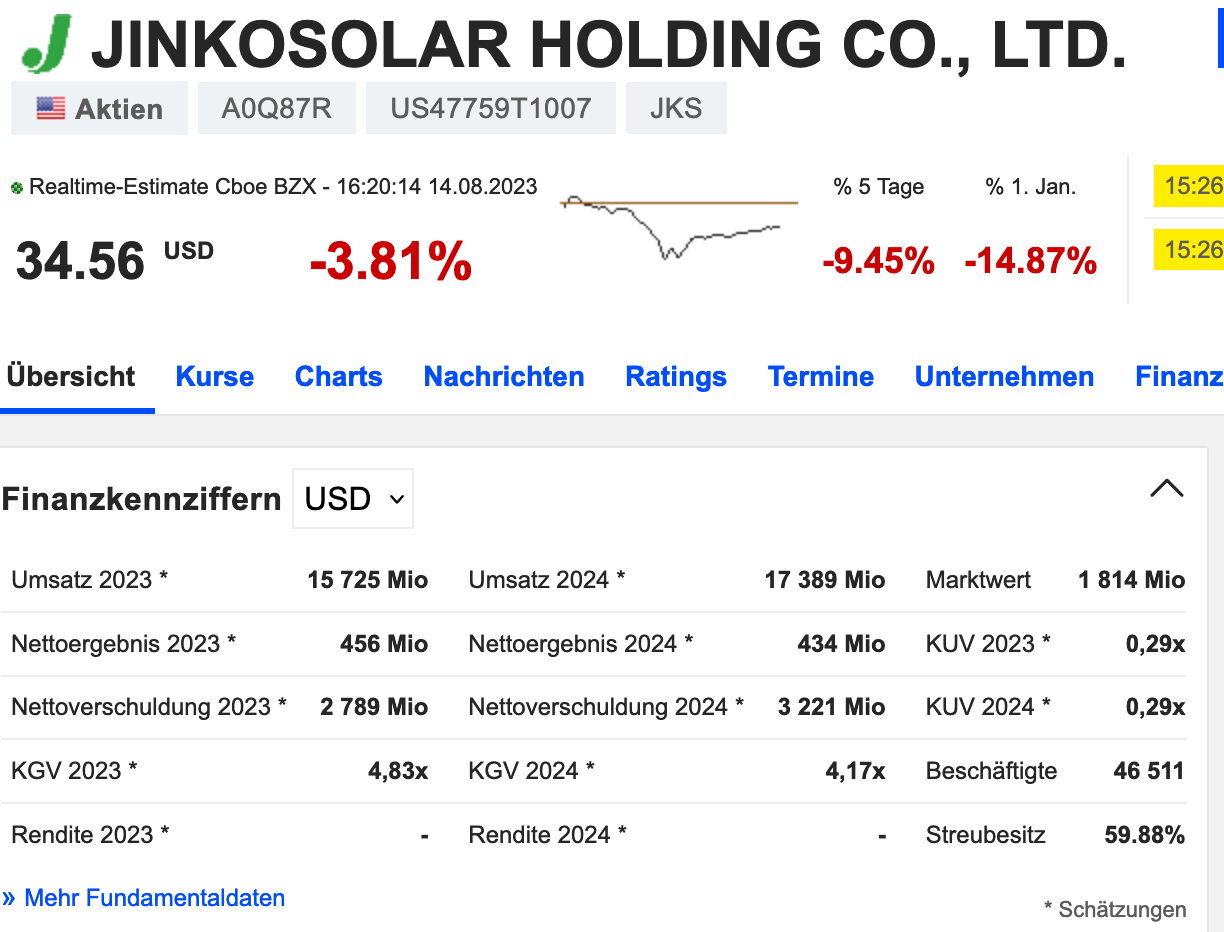Click the 34.56 USD price value
This screenshot has height=932, width=1224.
click(78, 262)
